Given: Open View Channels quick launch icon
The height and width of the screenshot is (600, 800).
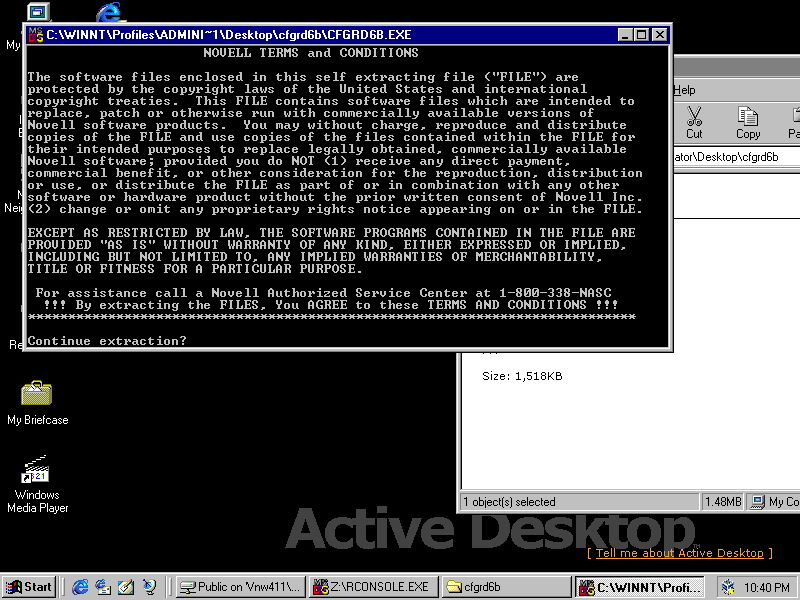Looking at the screenshot, I should click(x=149, y=587).
